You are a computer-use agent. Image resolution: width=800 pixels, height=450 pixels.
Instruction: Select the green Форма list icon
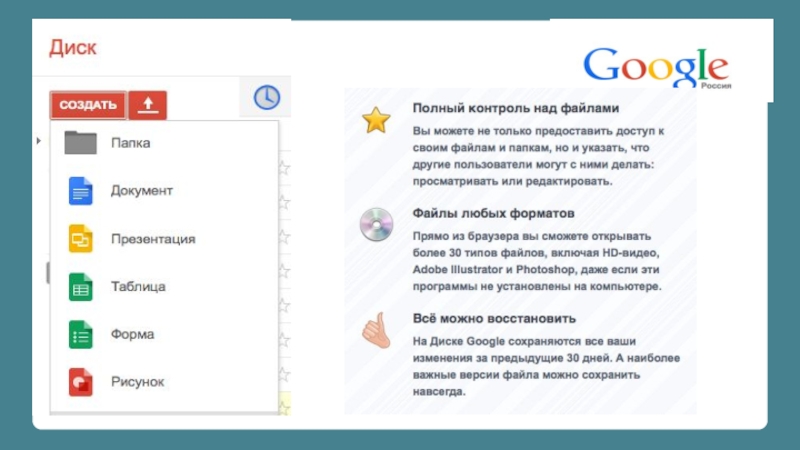(81, 334)
